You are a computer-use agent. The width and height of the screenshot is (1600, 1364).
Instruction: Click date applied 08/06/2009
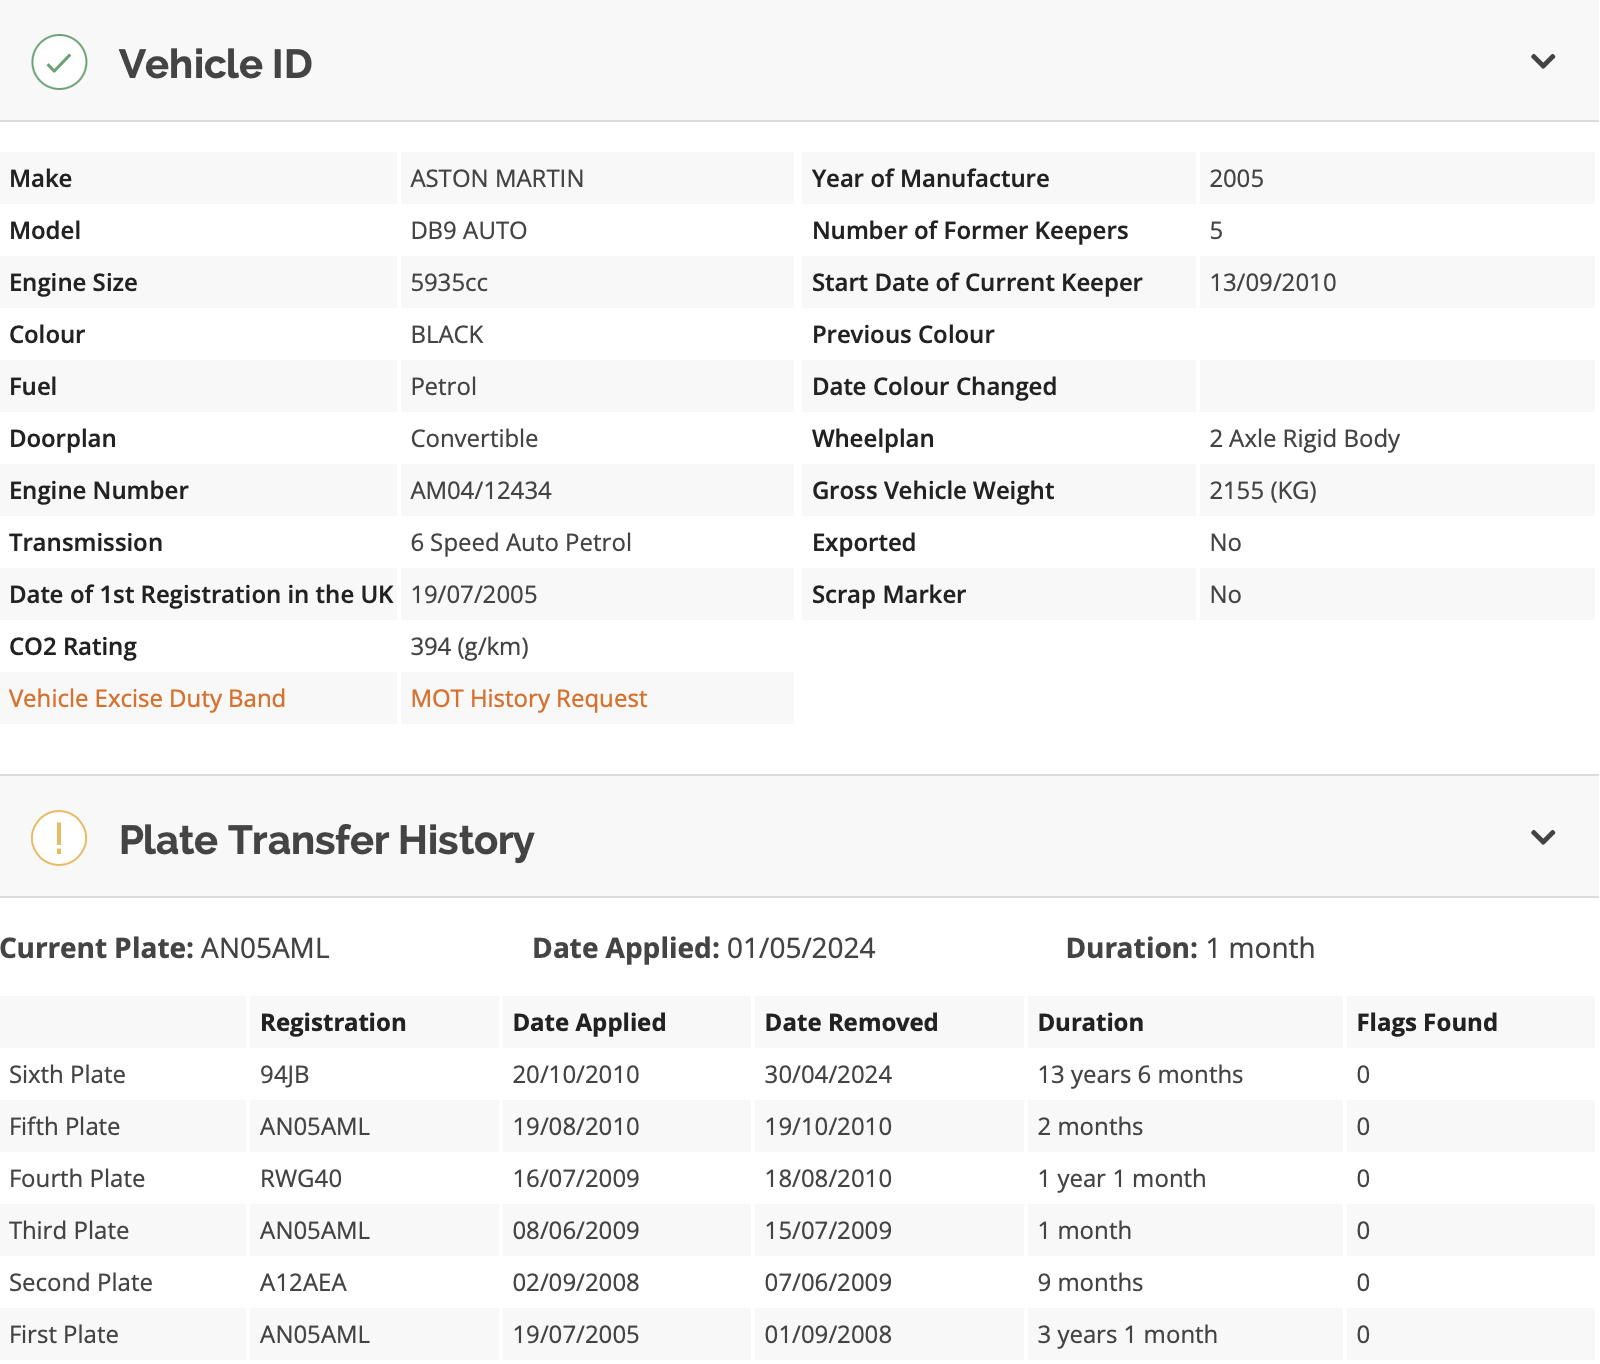576,1230
